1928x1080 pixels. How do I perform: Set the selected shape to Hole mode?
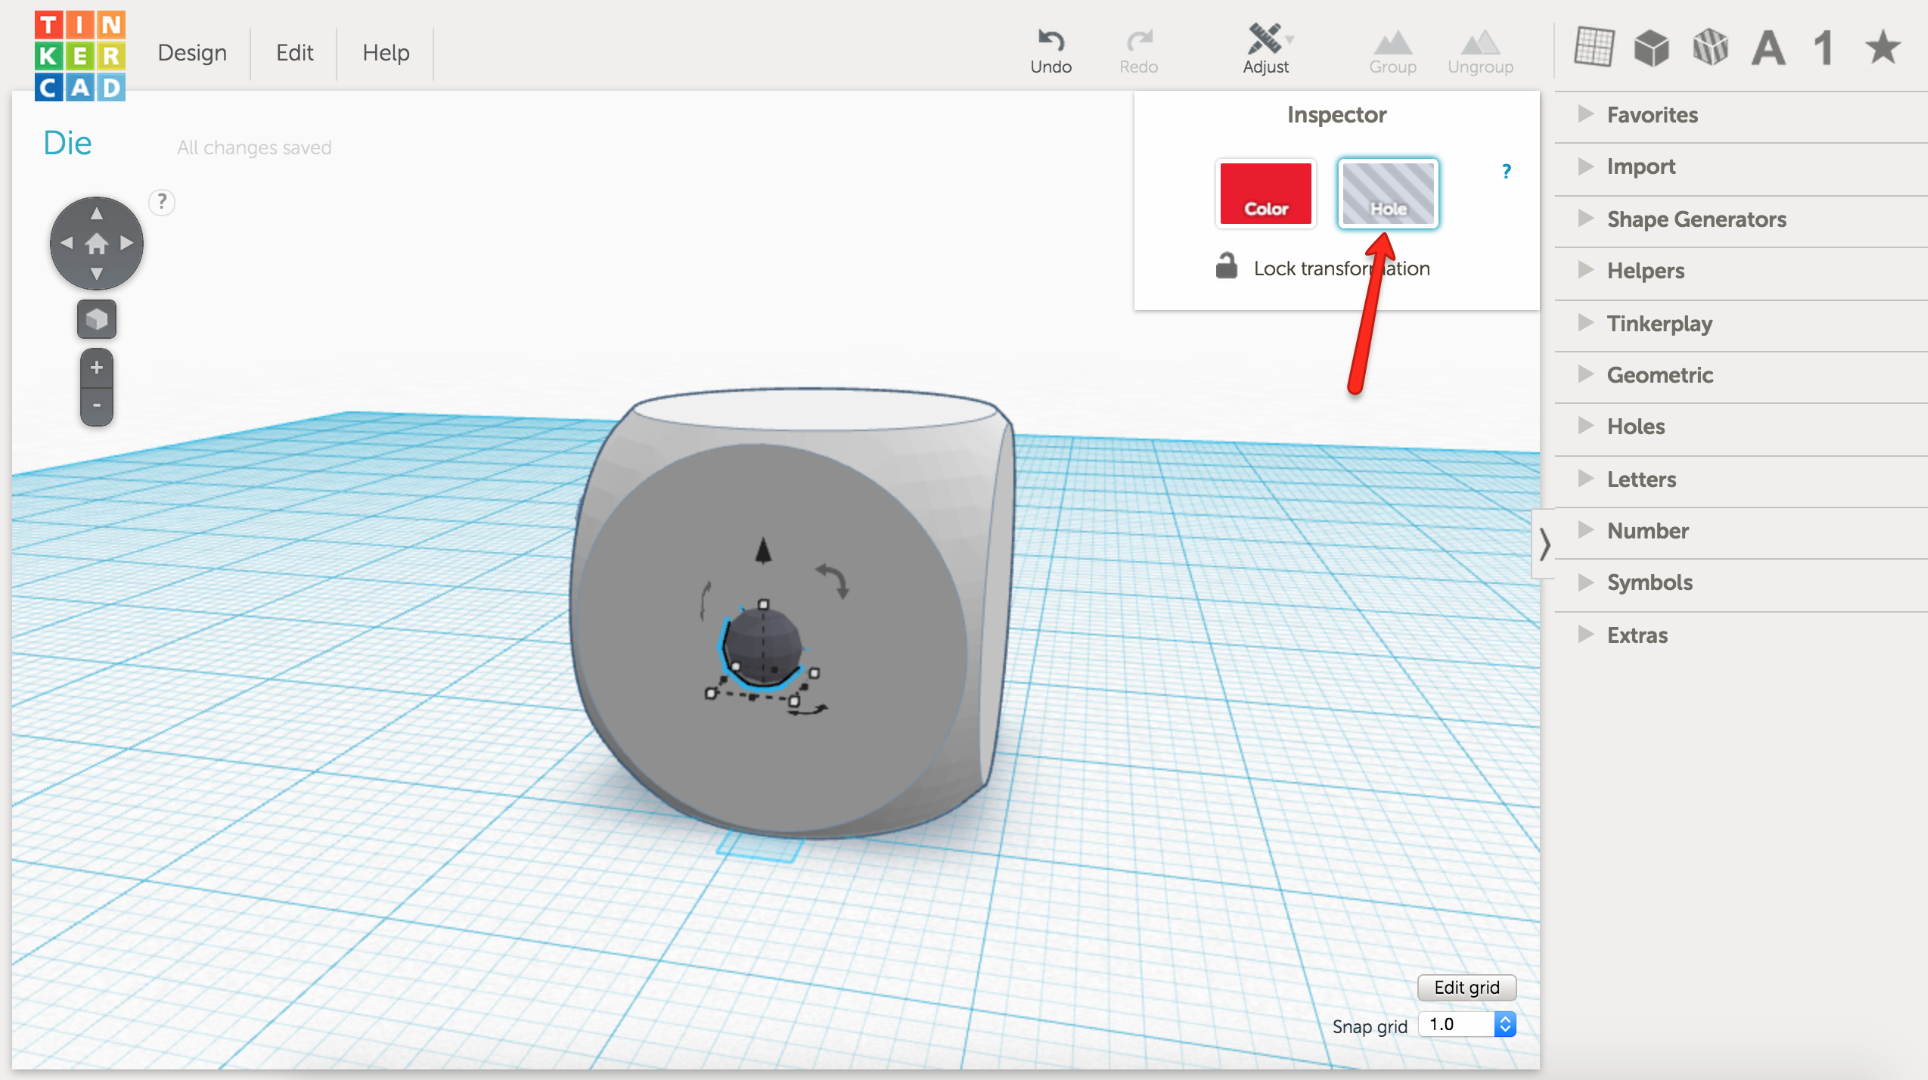point(1388,193)
